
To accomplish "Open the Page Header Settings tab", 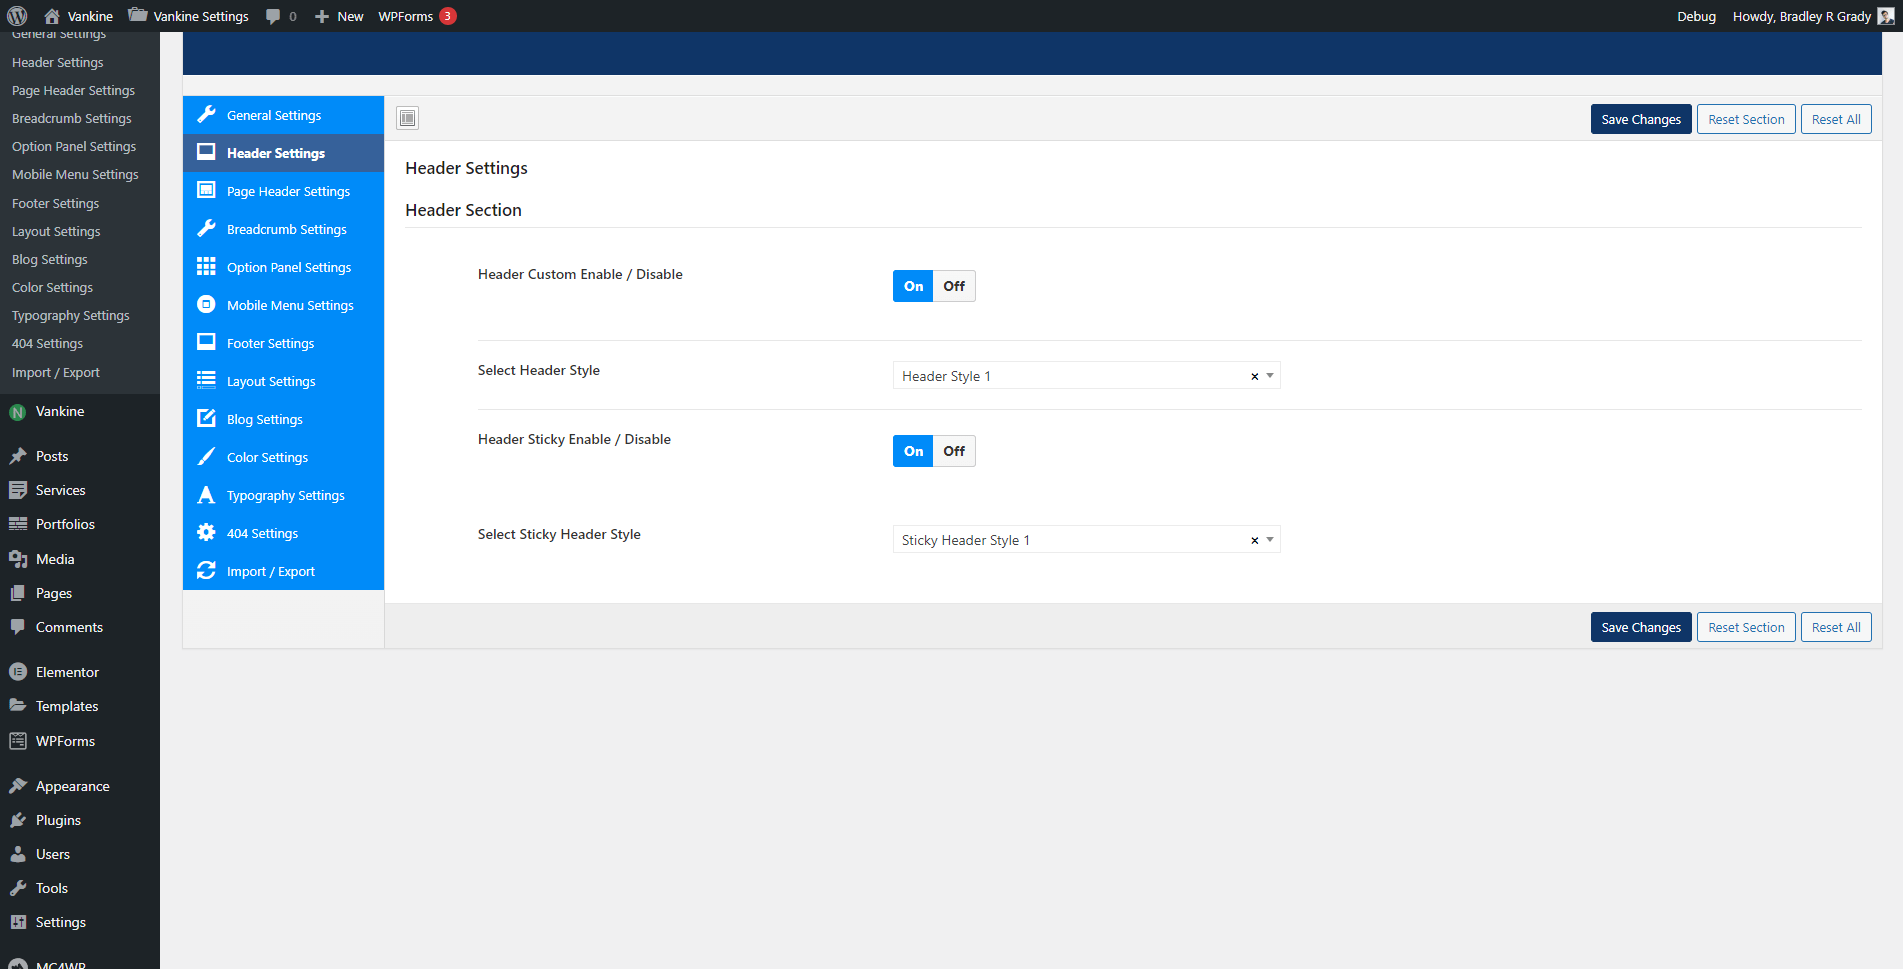I will [288, 191].
